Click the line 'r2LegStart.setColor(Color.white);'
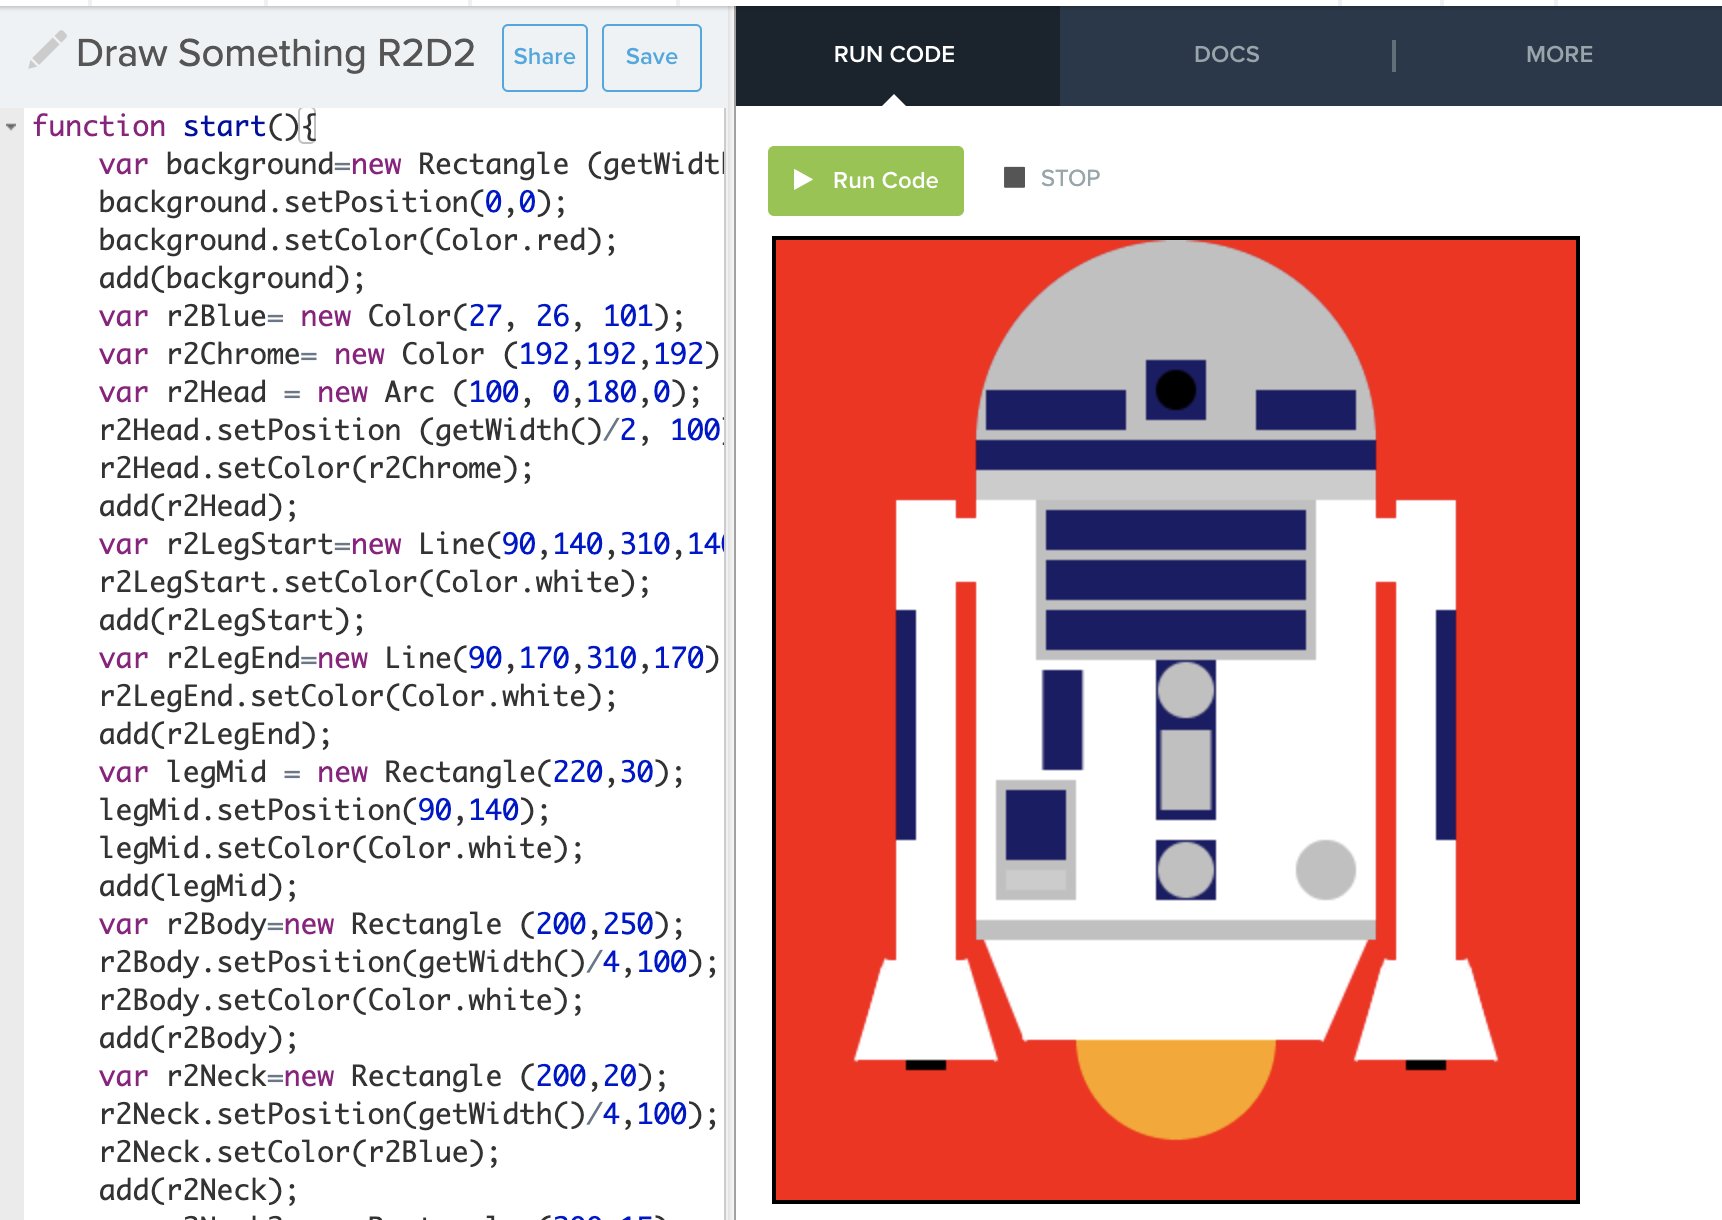This screenshot has height=1220, width=1722. [x=375, y=582]
